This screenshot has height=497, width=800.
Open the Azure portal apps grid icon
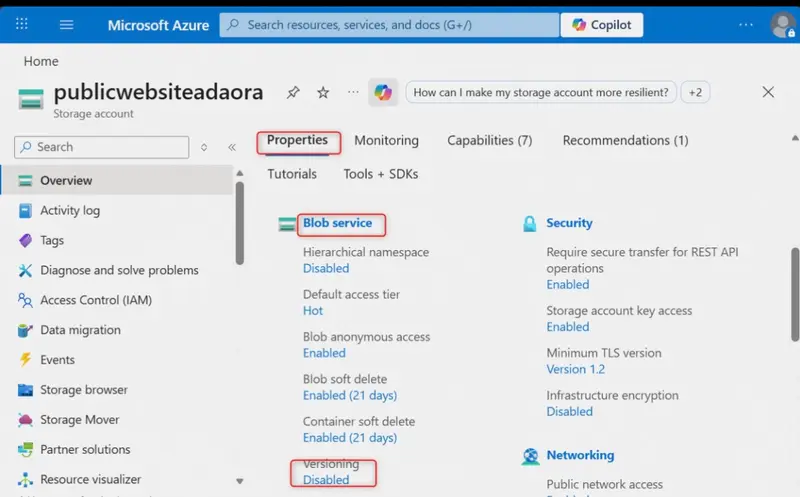22,24
